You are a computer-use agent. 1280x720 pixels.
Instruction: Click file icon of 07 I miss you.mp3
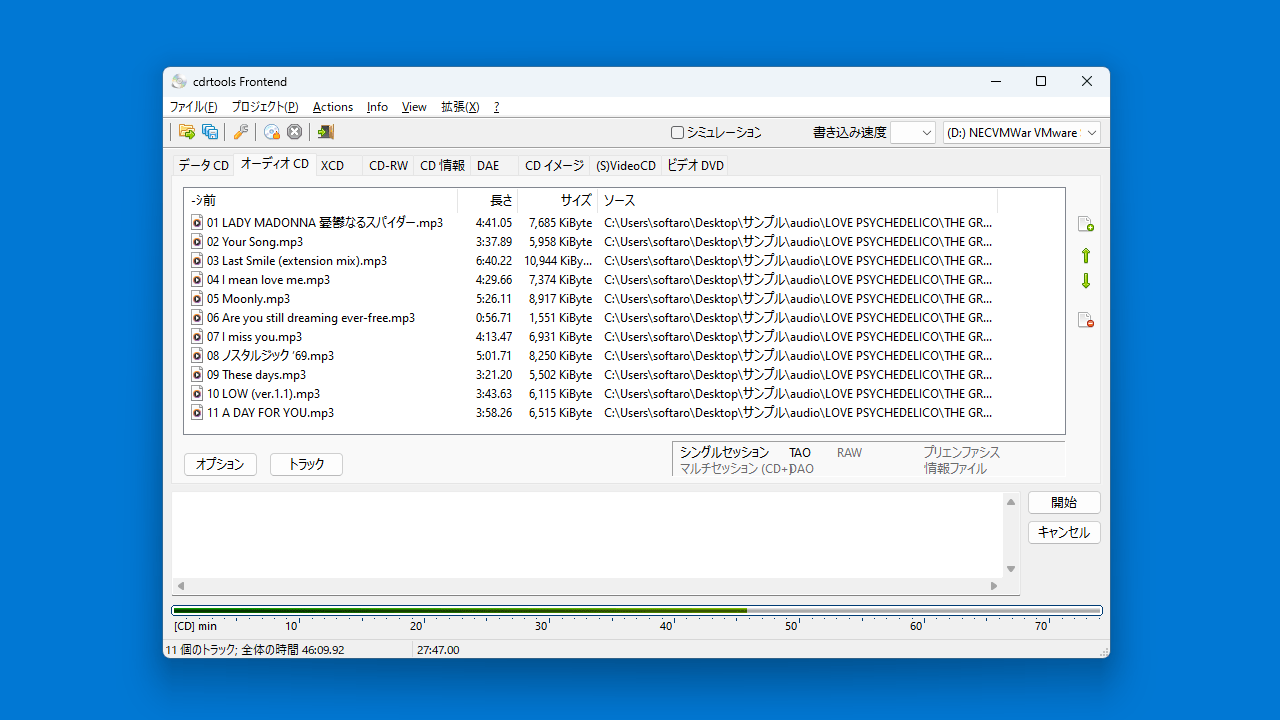(197, 337)
